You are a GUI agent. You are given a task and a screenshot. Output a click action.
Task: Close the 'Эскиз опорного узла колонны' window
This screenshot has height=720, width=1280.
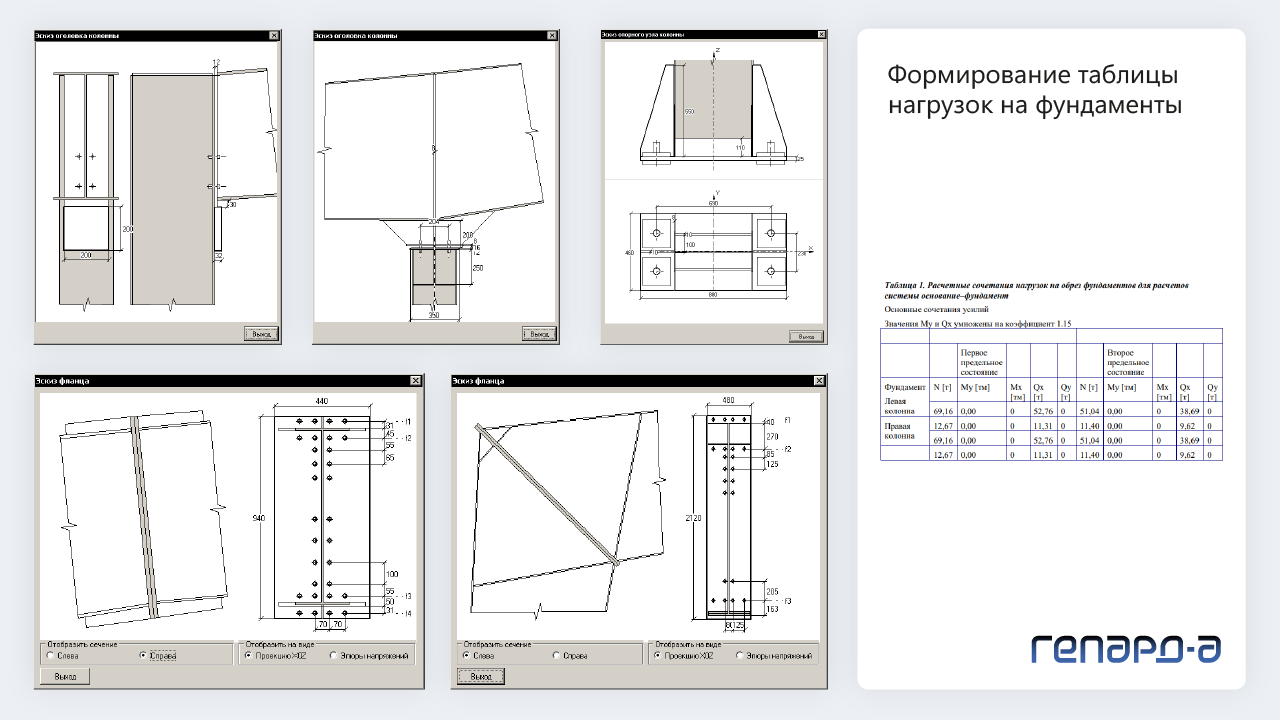[822, 34]
